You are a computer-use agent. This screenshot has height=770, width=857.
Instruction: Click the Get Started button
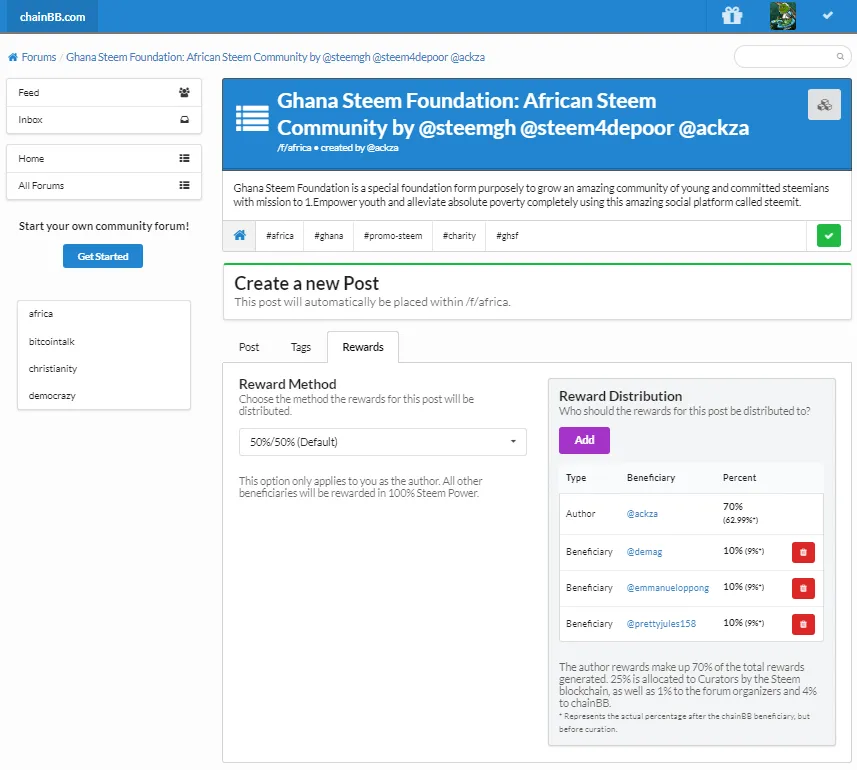[103, 256]
